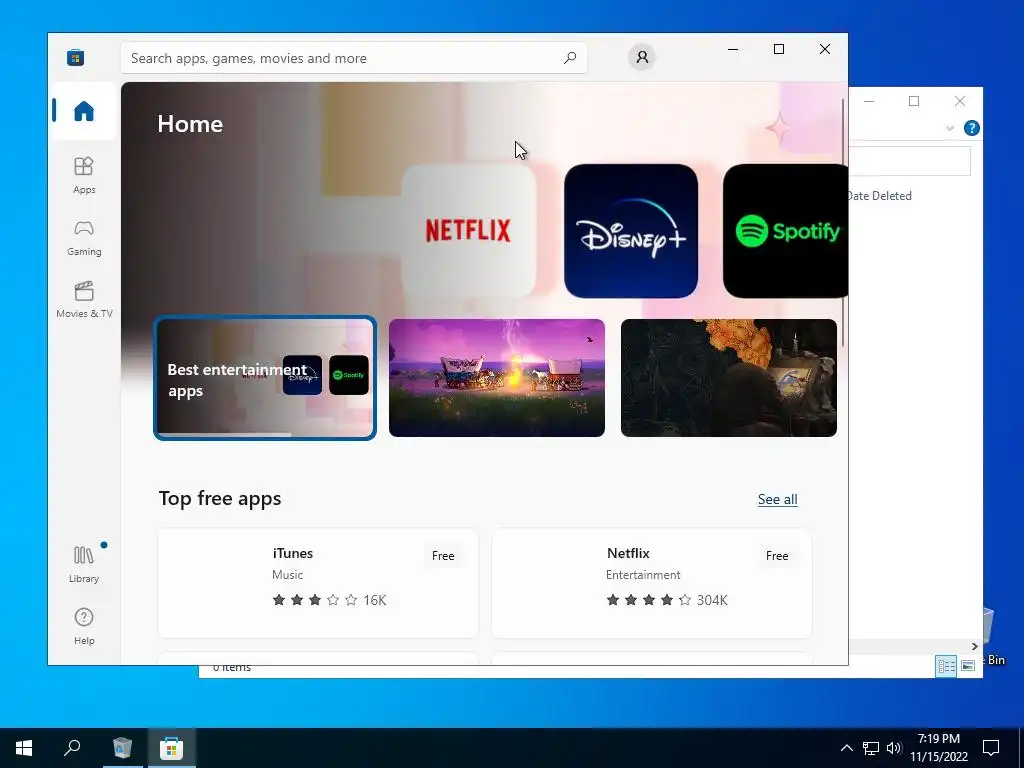Select the dark painter scene card

(x=728, y=377)
